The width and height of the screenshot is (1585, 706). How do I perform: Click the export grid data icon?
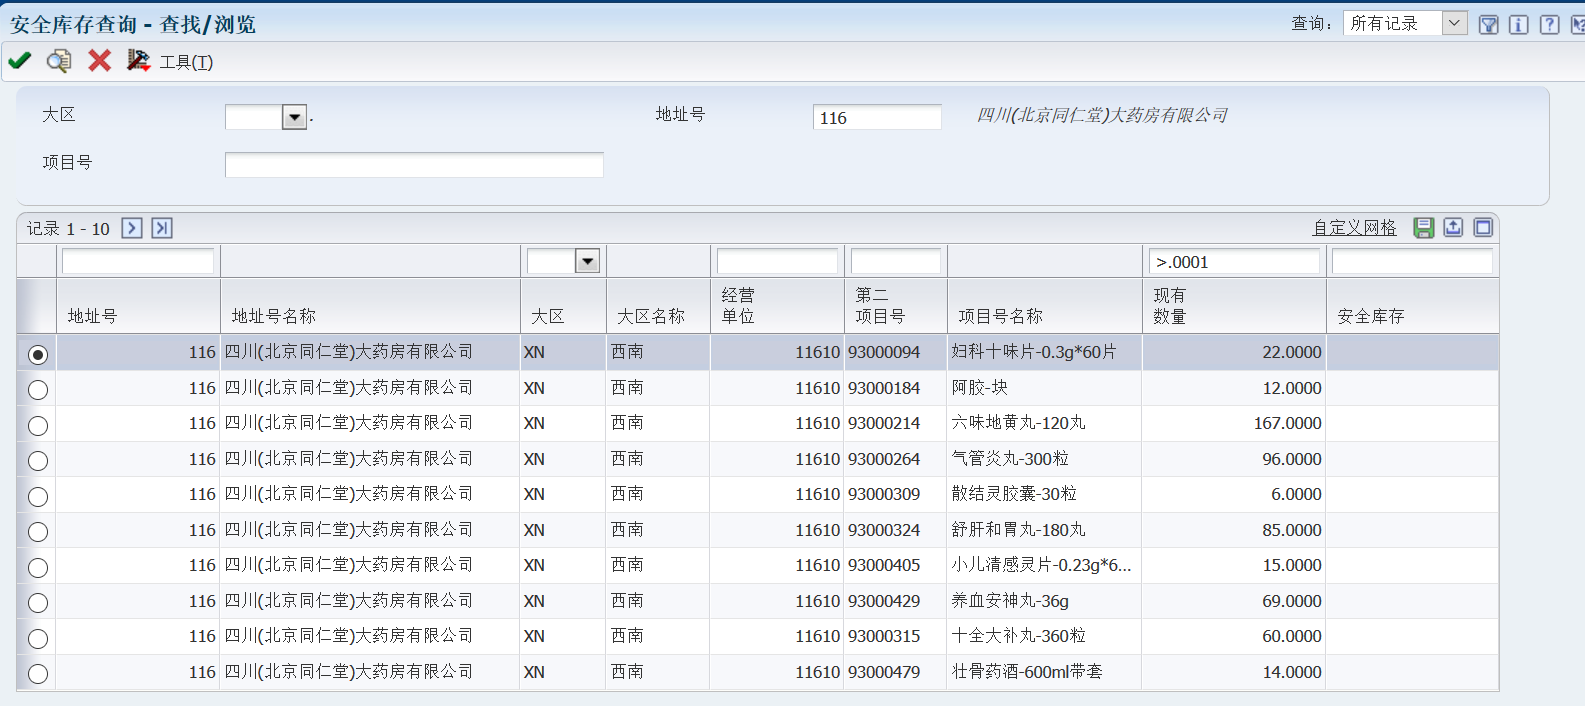1453,228
